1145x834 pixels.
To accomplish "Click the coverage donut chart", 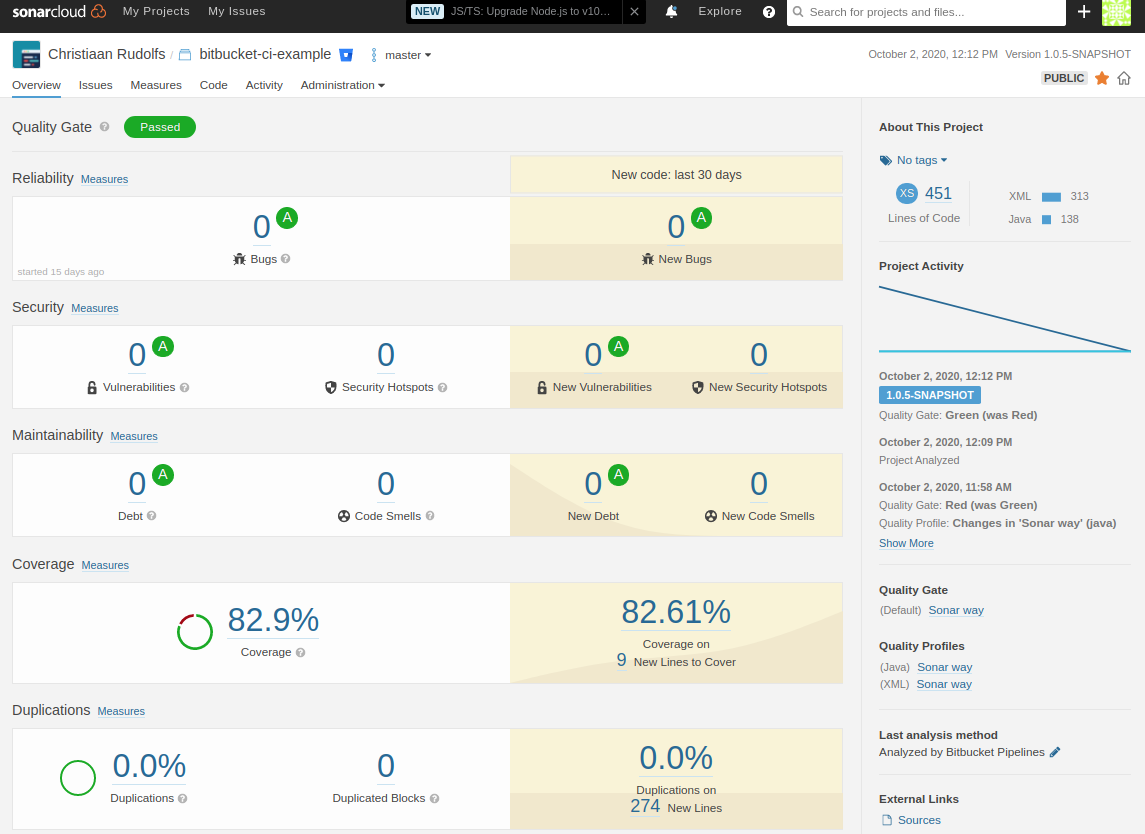I will [x=195, y=632].
